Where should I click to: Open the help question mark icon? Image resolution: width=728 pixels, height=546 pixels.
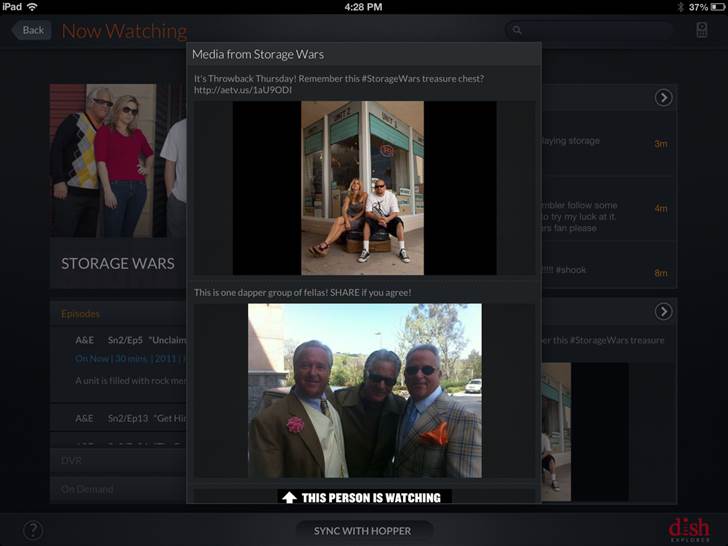point(33,530)
